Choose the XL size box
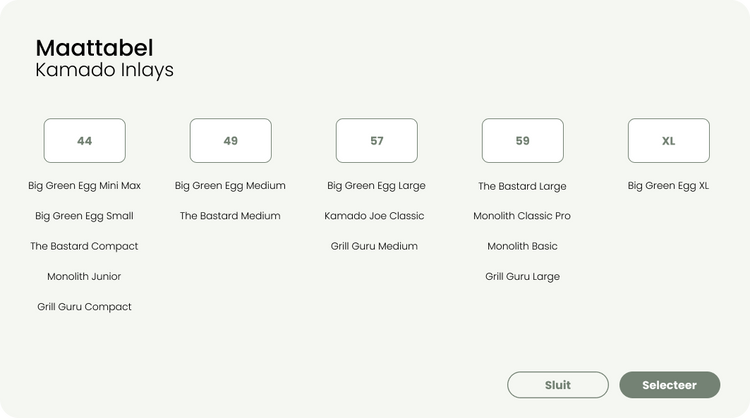 point(669,141)
